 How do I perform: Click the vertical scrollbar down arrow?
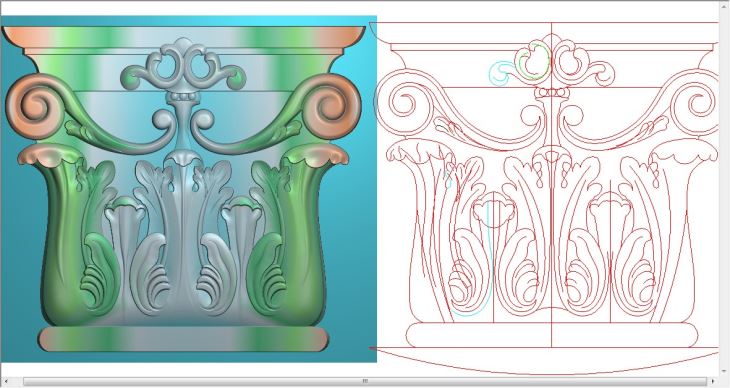pyautogui.click(x=723, y=371)
